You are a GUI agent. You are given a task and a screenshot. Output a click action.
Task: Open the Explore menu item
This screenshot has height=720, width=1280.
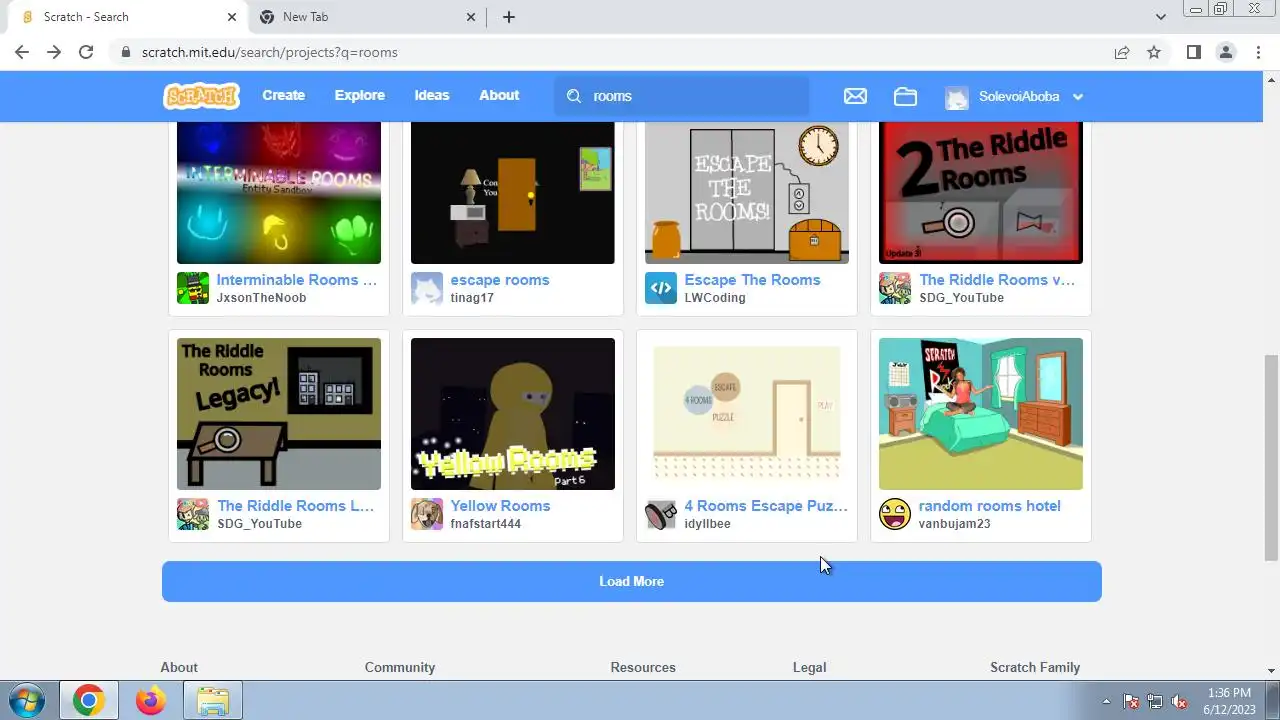pyautogui.click(x=360, y=96)
